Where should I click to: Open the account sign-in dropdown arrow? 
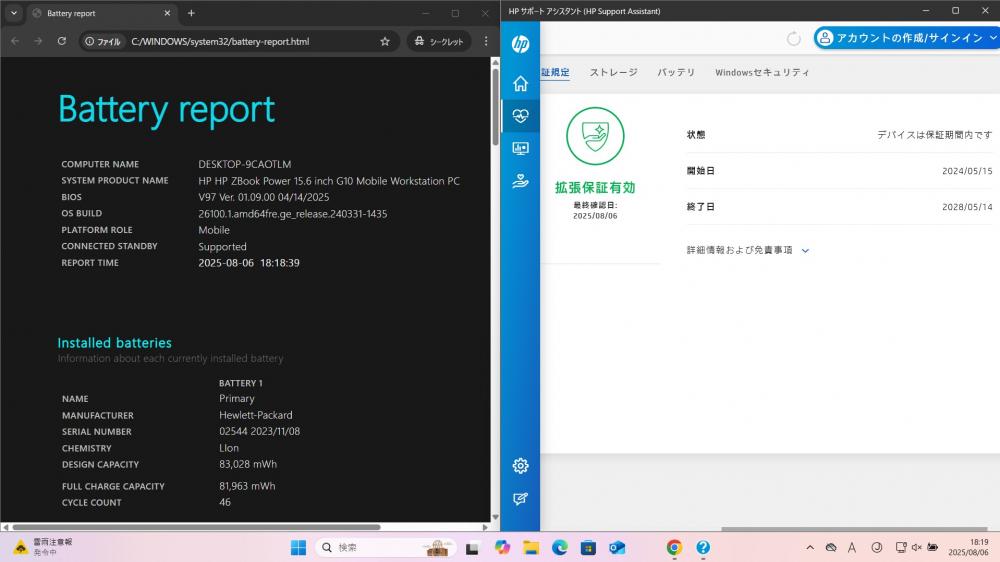(x=993, y=38)
